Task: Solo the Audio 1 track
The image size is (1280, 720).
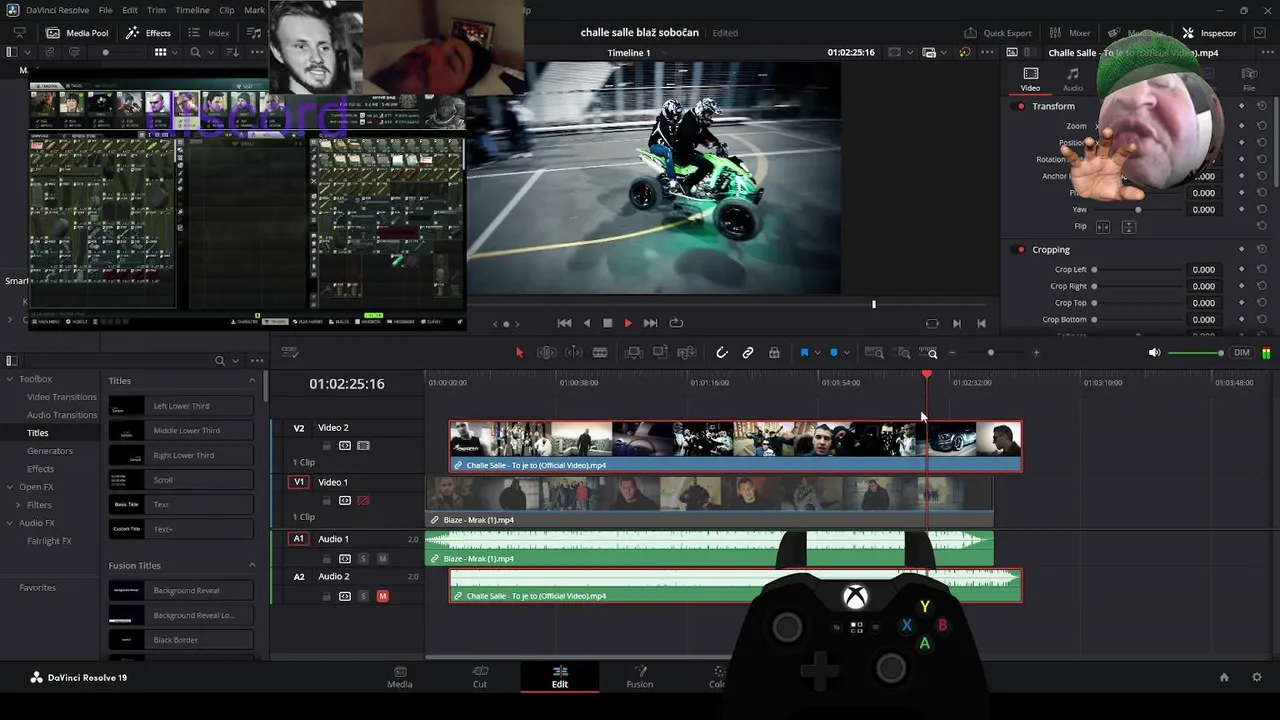Action: tap(364, 559)
